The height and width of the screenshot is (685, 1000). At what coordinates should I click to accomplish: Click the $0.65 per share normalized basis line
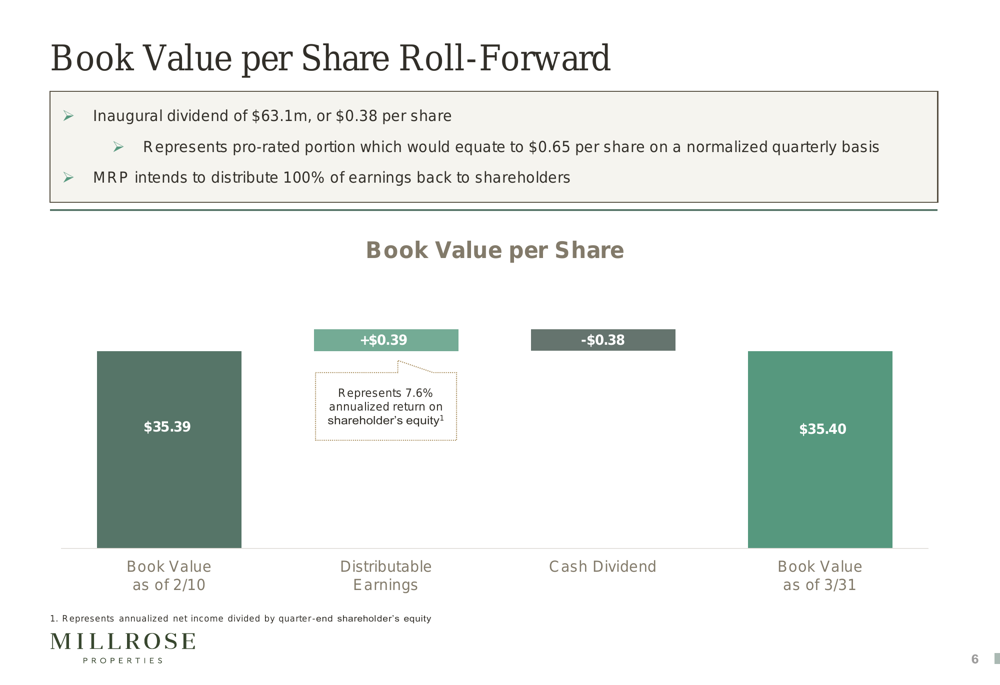[x=511, y=148]
